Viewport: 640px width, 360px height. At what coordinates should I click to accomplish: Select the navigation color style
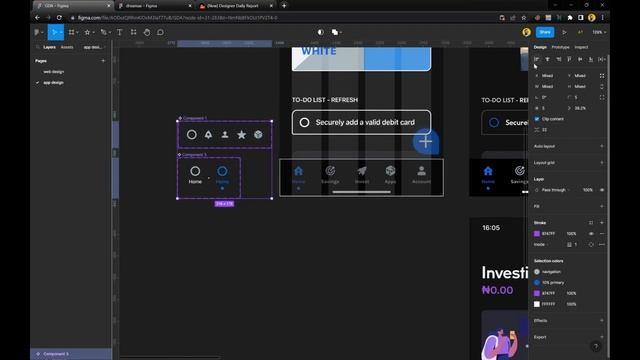(547, 272)
